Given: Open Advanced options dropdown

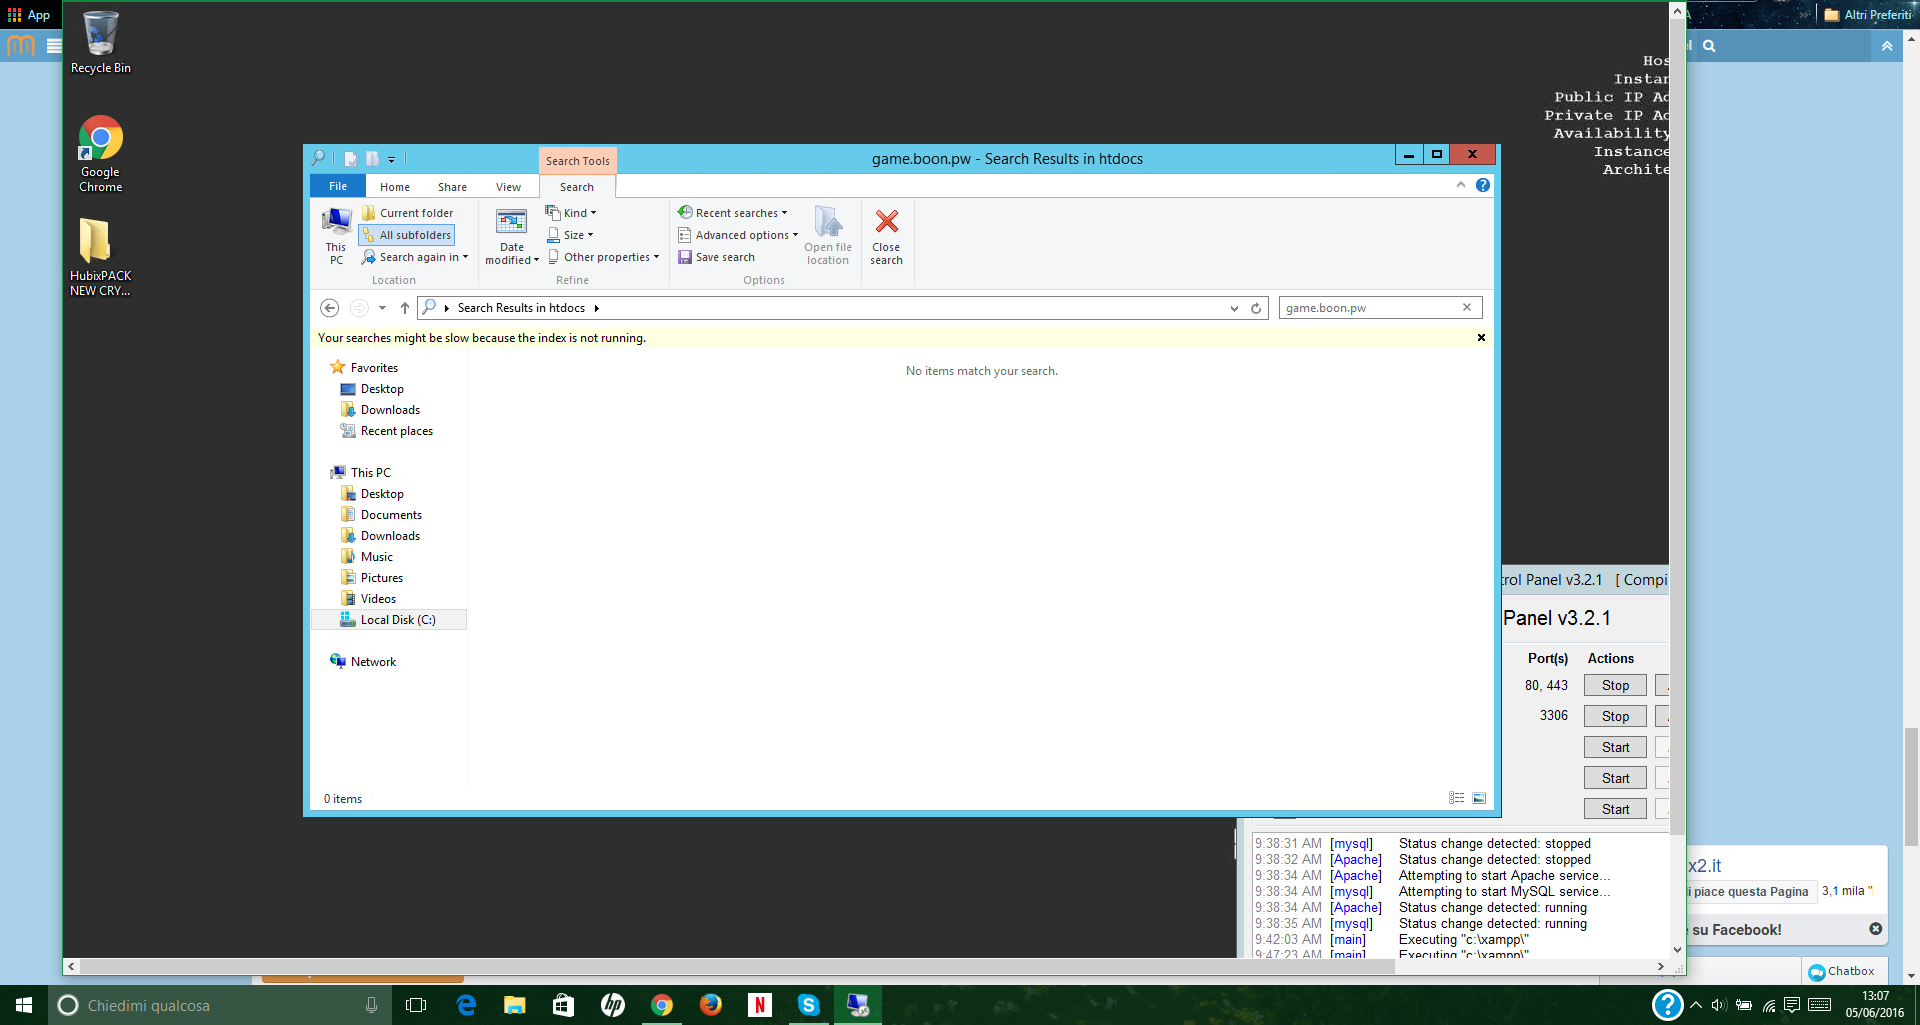Looking at the screenshot, I should 738,235.
